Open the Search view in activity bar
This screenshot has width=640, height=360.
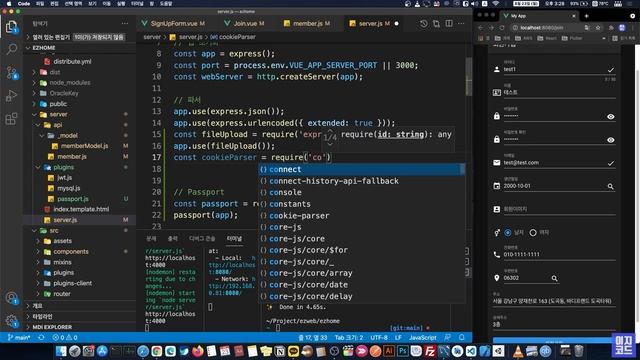[x=11, y=49]
